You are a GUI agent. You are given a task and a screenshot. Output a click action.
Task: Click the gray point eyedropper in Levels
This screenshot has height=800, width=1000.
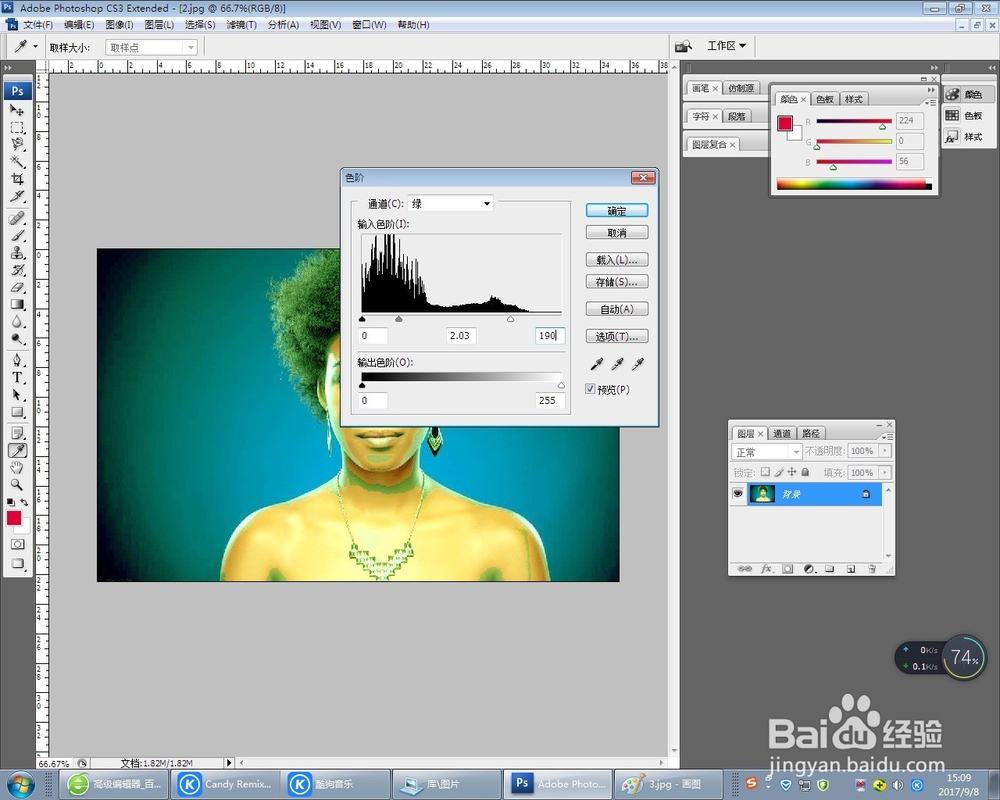[617, 364]
